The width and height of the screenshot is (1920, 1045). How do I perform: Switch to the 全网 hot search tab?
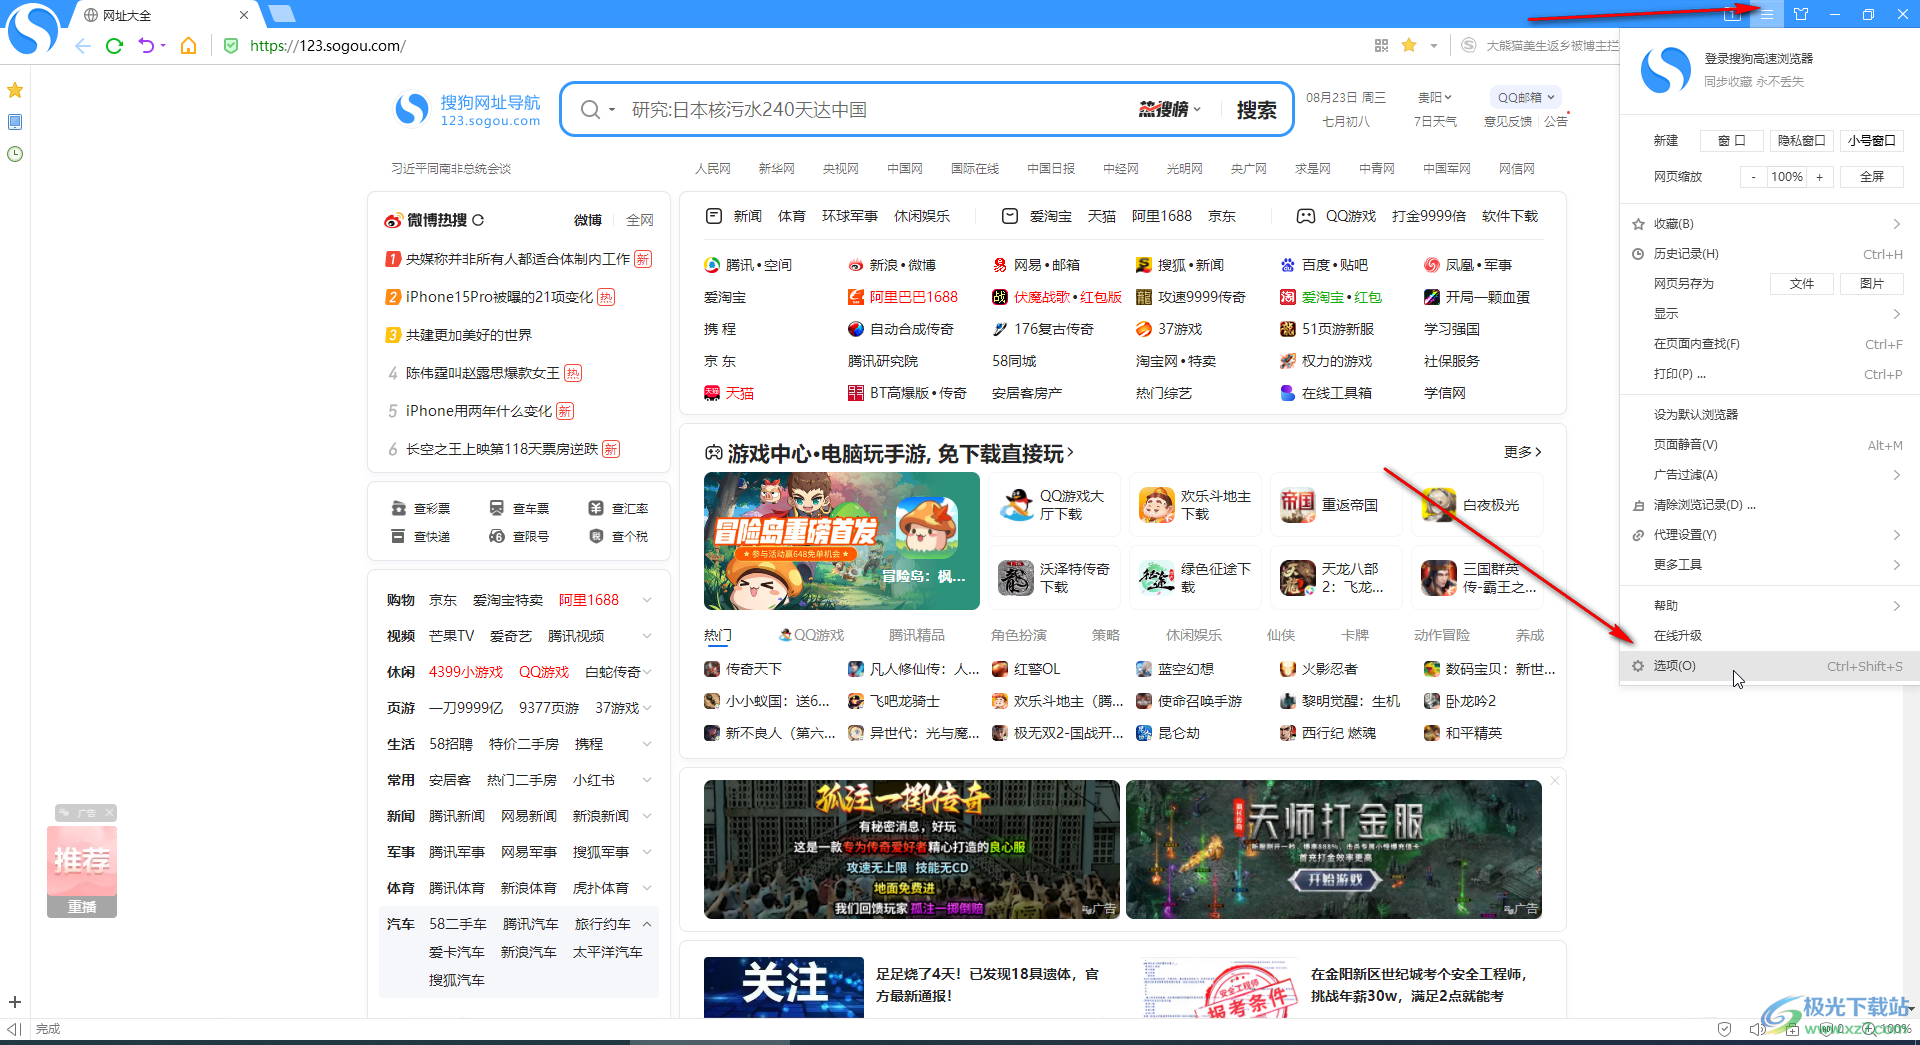coord(640,220)
